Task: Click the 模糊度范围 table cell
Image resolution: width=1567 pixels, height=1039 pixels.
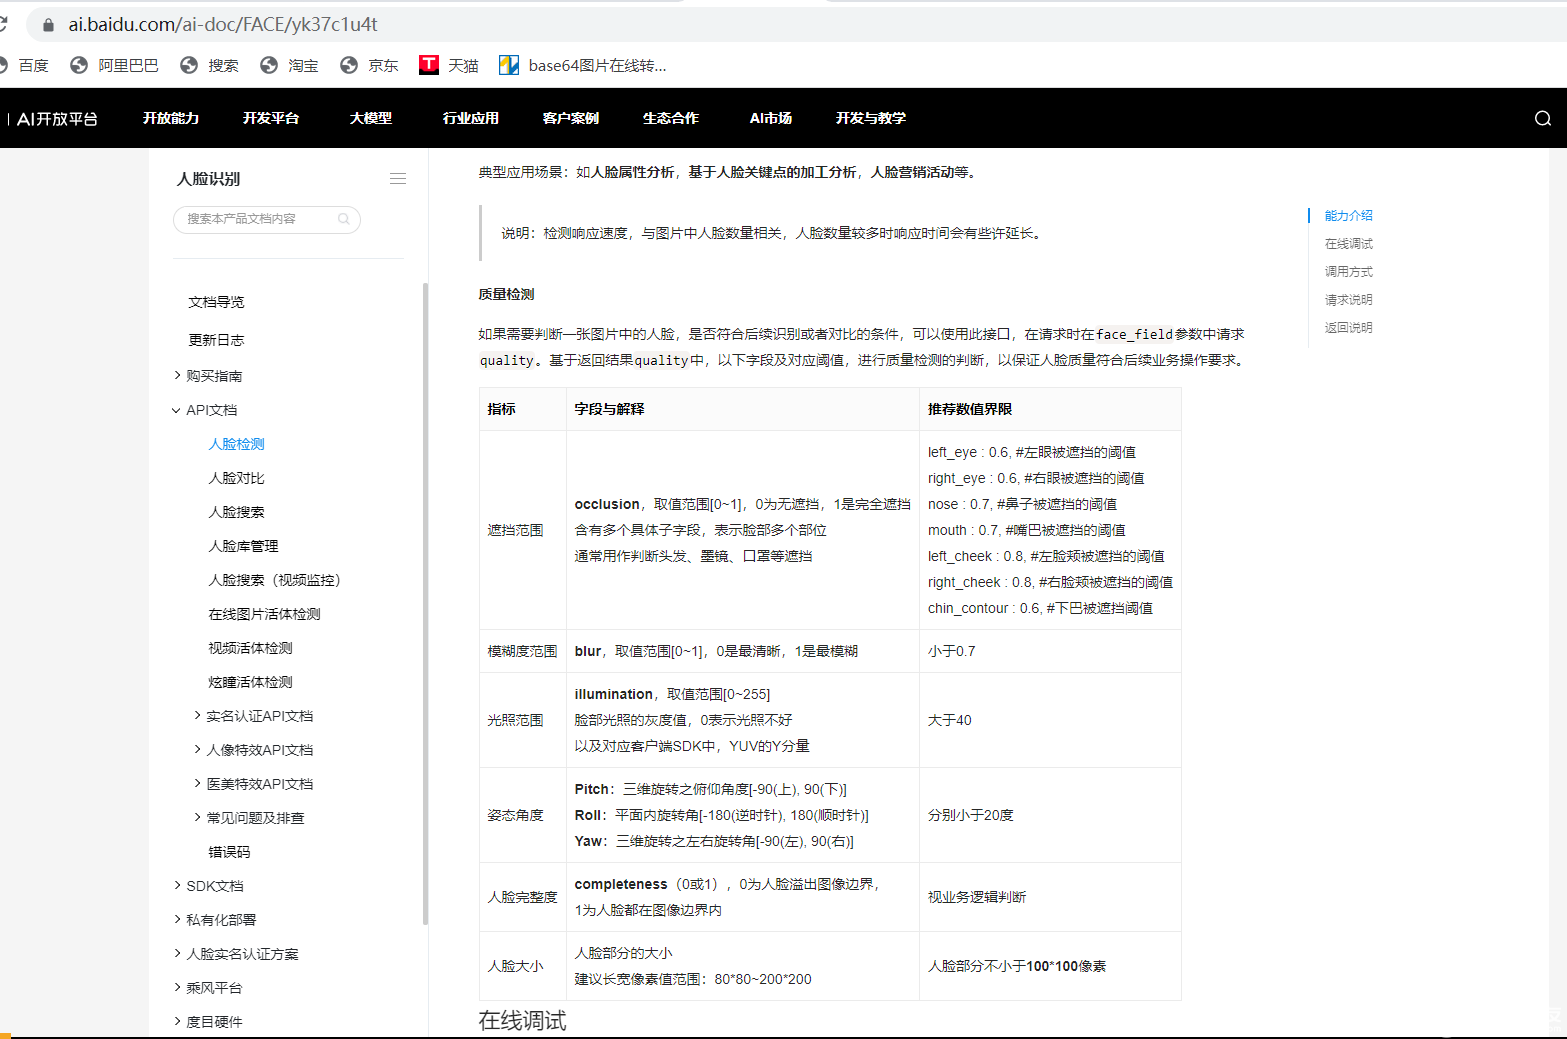Action: [523, 651]
